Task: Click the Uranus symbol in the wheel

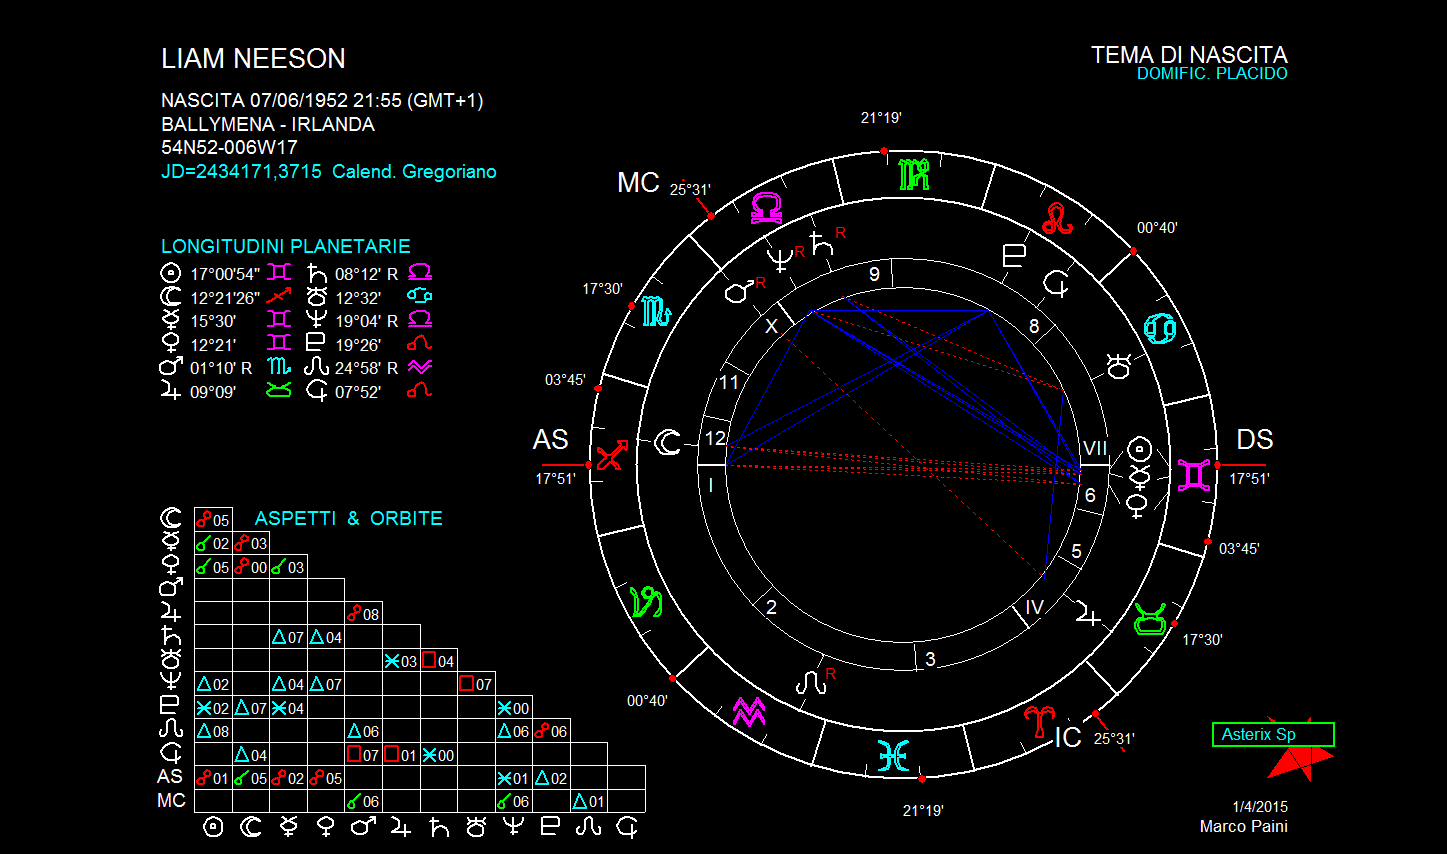Action: (1119, 365)
